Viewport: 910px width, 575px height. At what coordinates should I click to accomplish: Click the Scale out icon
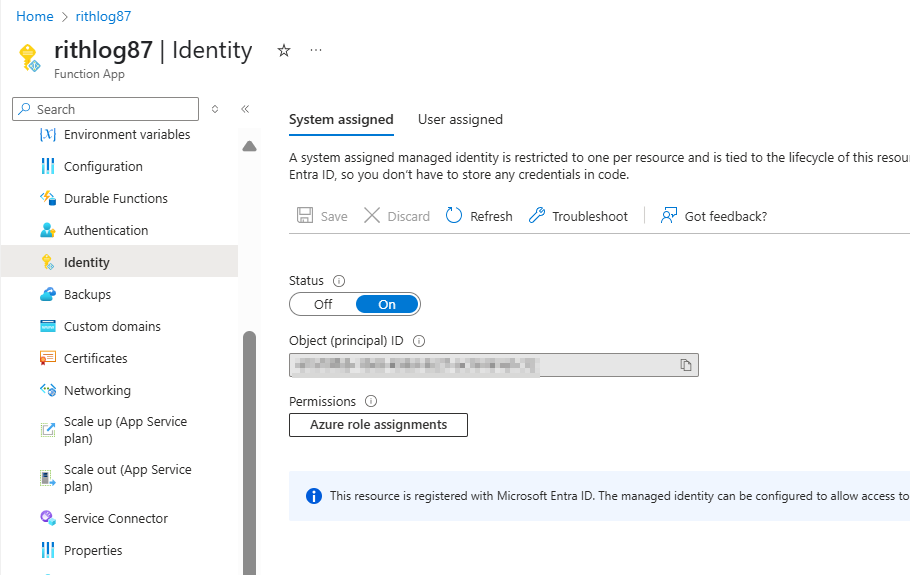[x=48, y=478]
